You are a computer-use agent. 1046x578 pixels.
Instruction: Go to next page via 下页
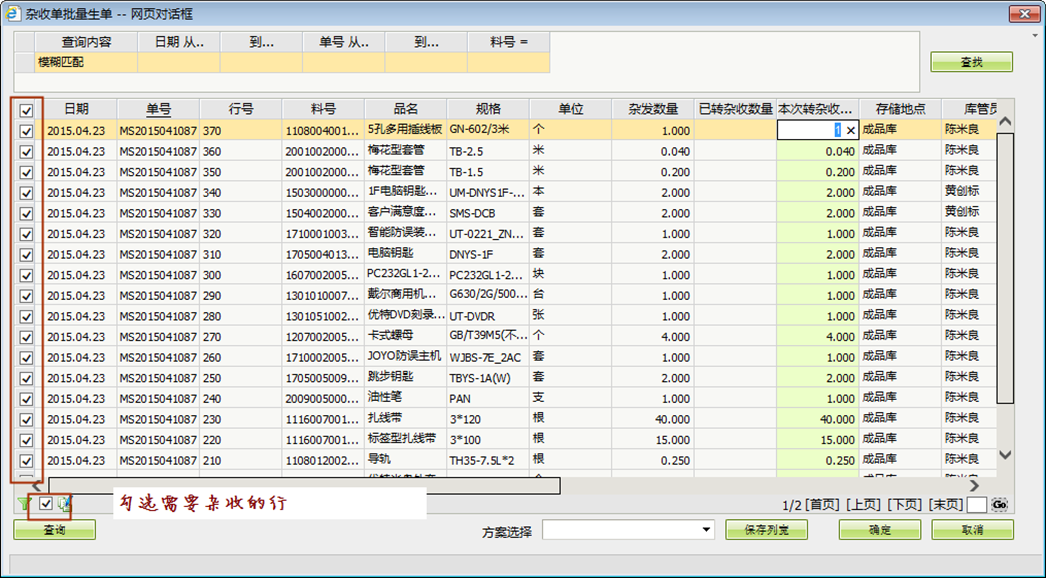(904, 505)
